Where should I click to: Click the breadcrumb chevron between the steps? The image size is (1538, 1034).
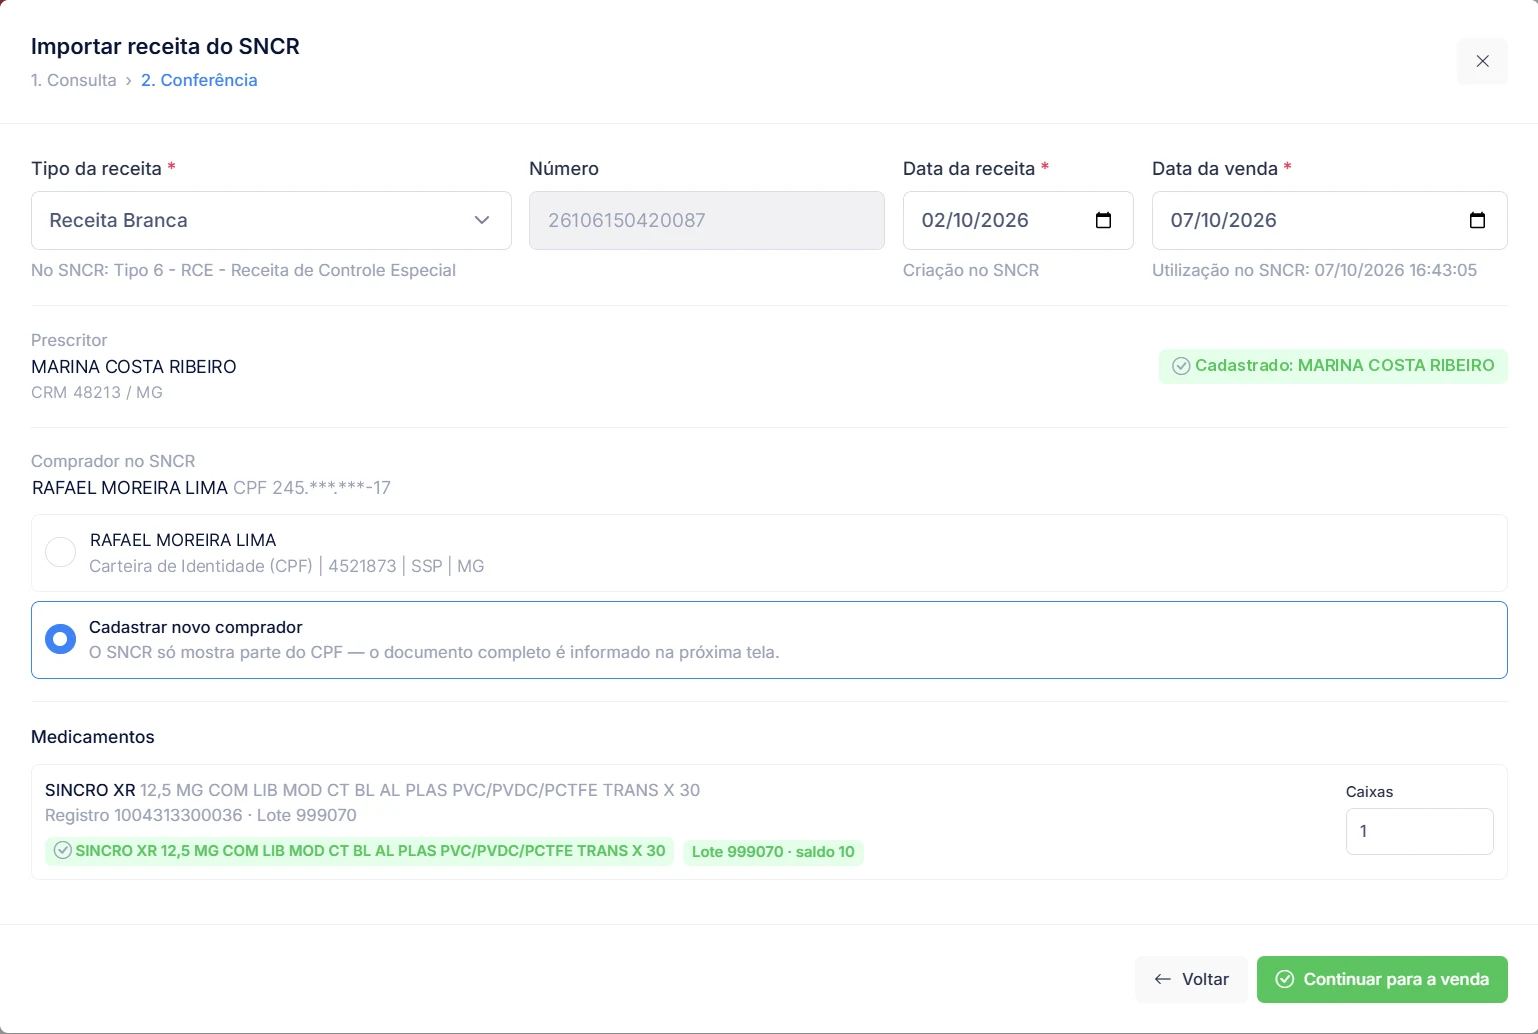[x=129, y=80]
